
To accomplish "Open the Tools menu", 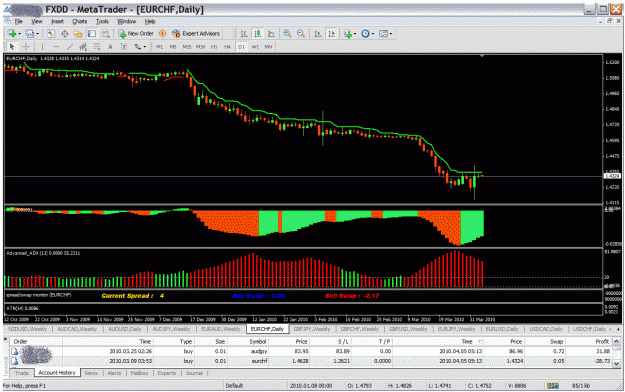I will pyautogui.click(x=102, y=22).
